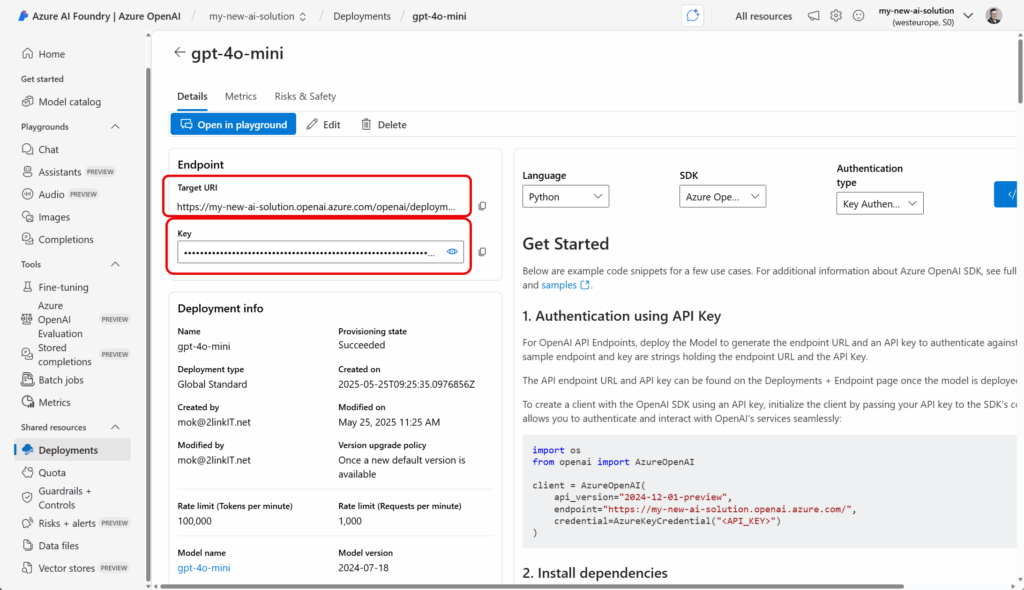The image size is (1024, 590).
Task: Click the chat refresh icon in top bar
Action: pyautogui.click(x=692, y=16)
